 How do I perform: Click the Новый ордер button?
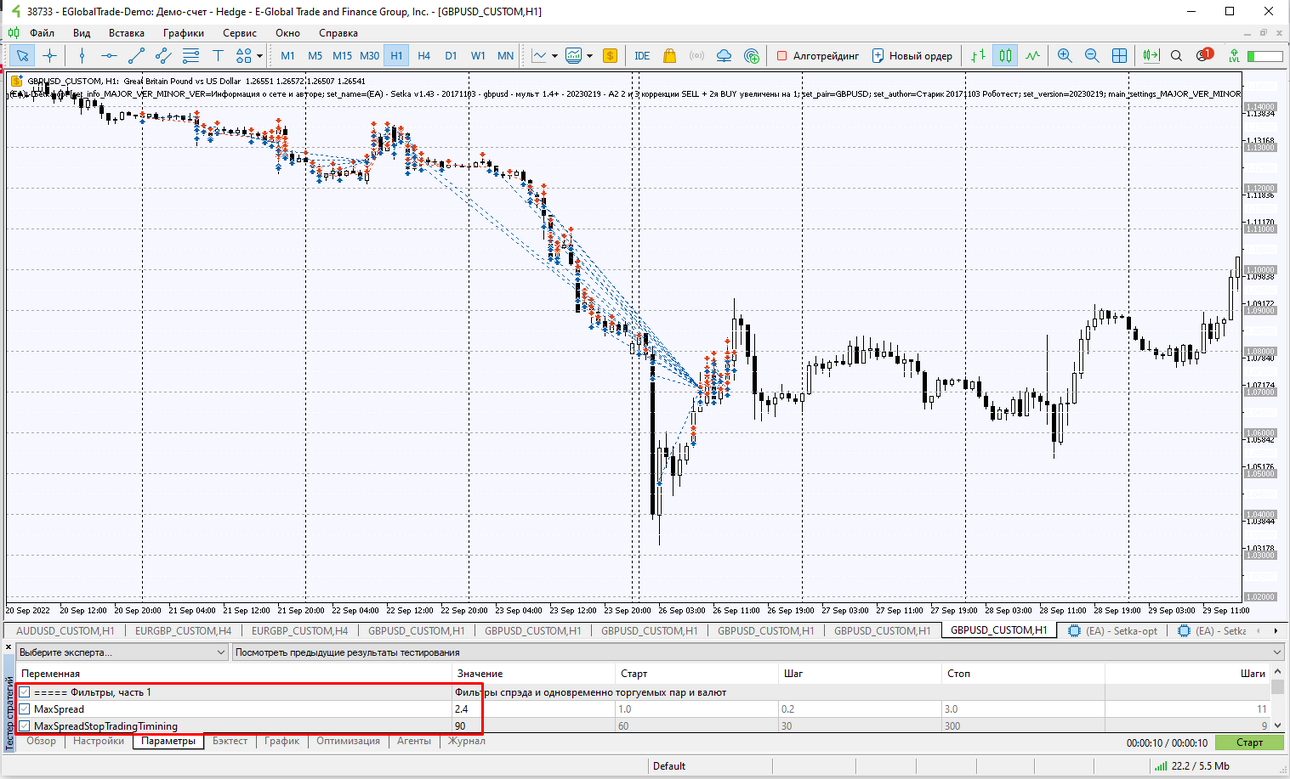pos(912,56)
